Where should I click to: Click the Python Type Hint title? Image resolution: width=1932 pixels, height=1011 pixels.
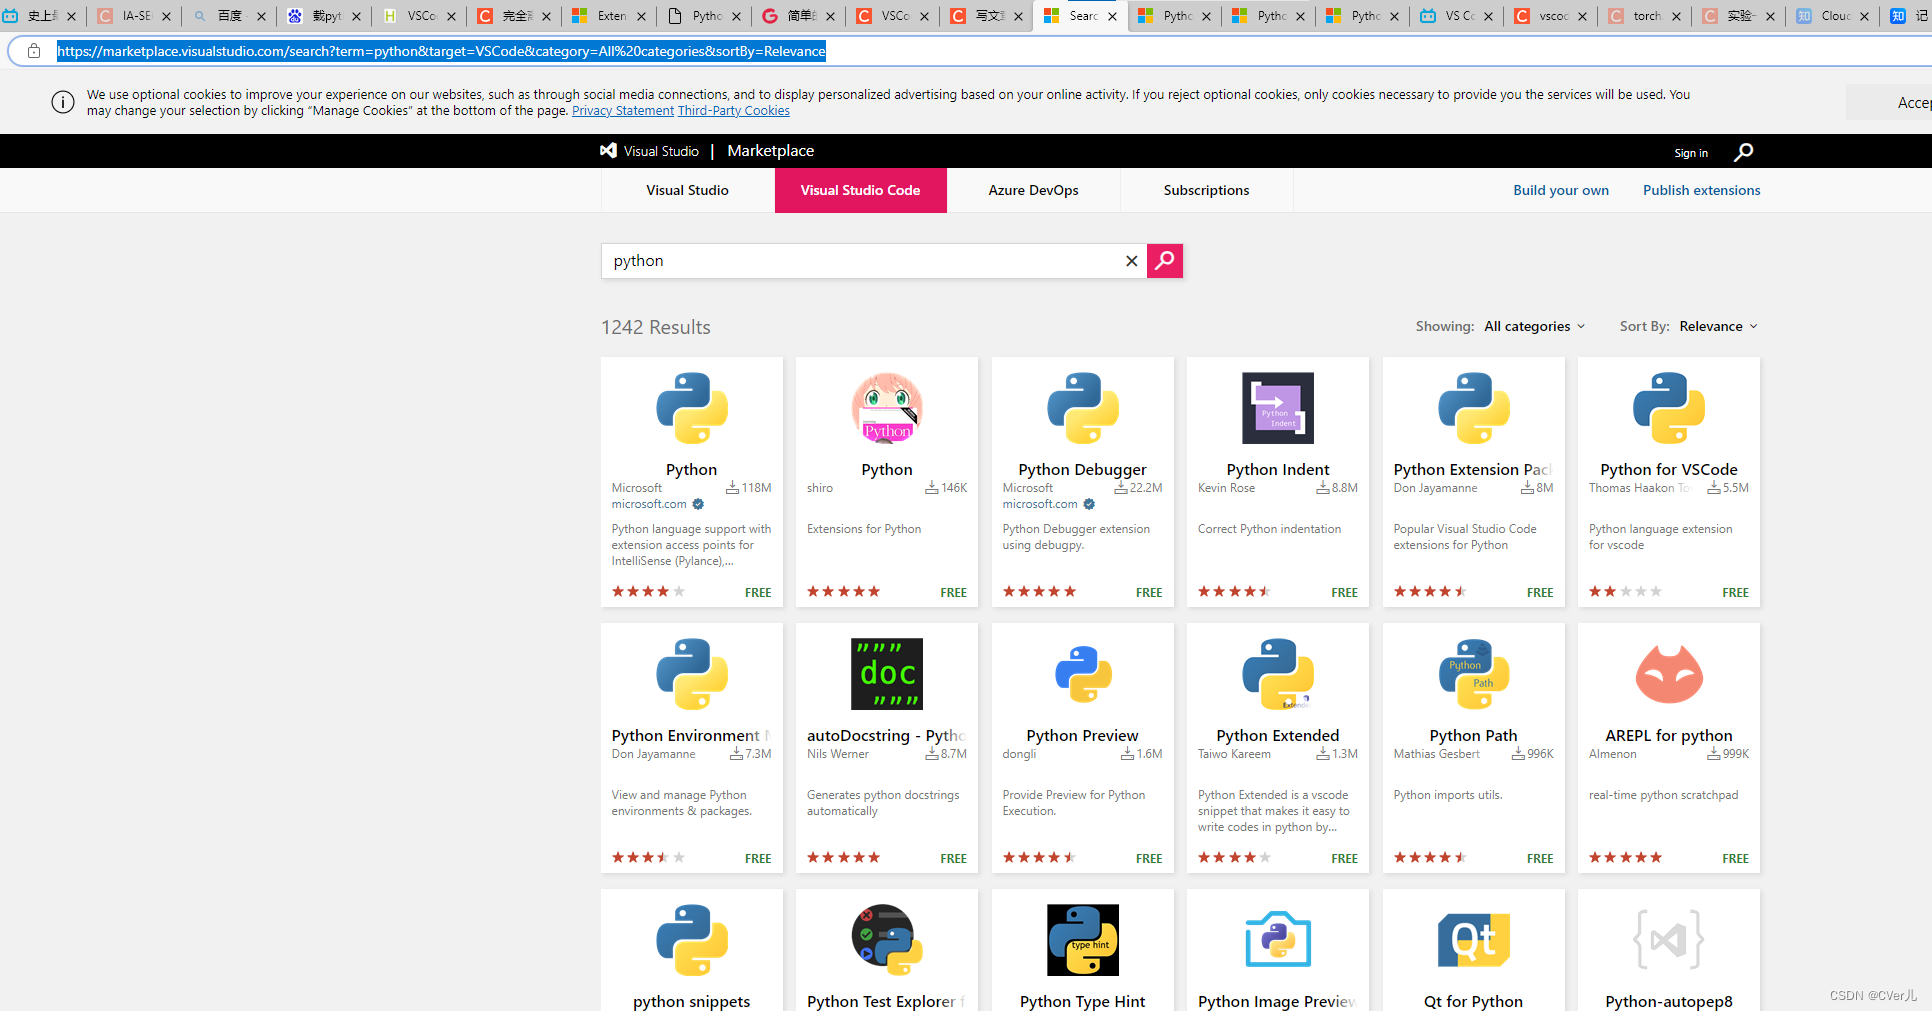pos(1083,1001)
